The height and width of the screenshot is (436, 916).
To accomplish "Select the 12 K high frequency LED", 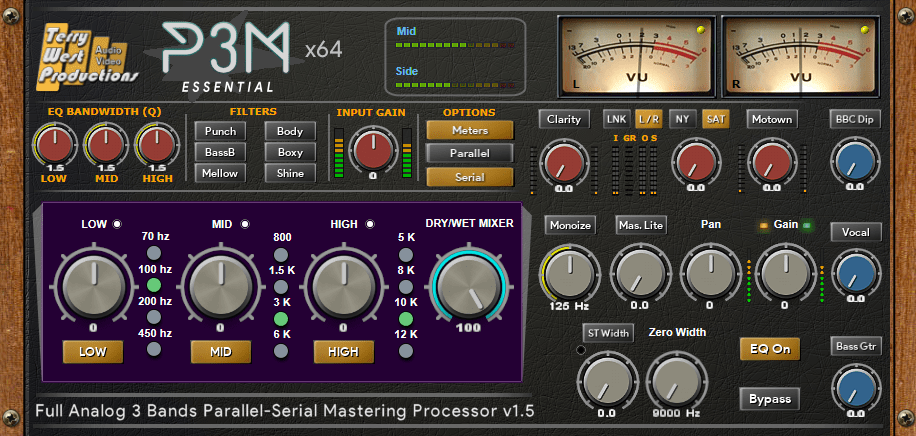I will [x=405, y=351].
